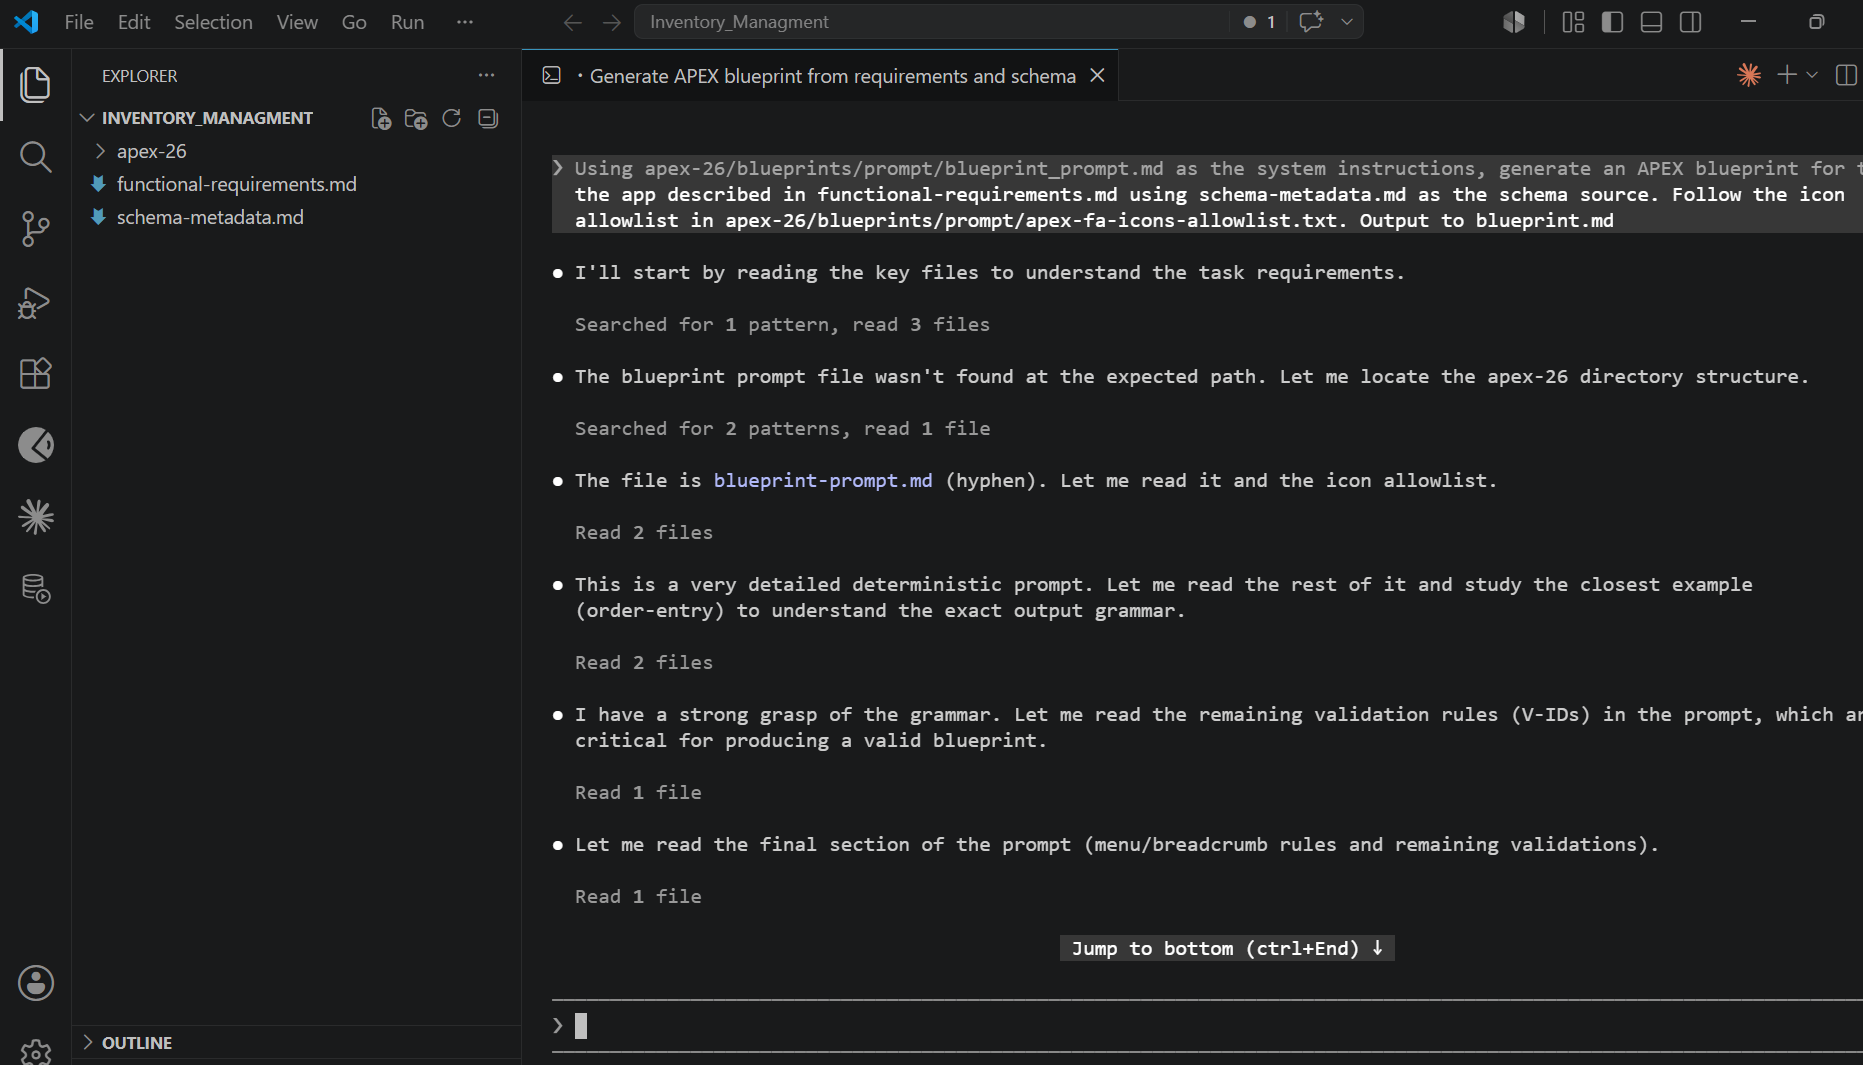
Task: Click 'Read 1 file' below validation rules message
Action: click(x=638, y=792)
